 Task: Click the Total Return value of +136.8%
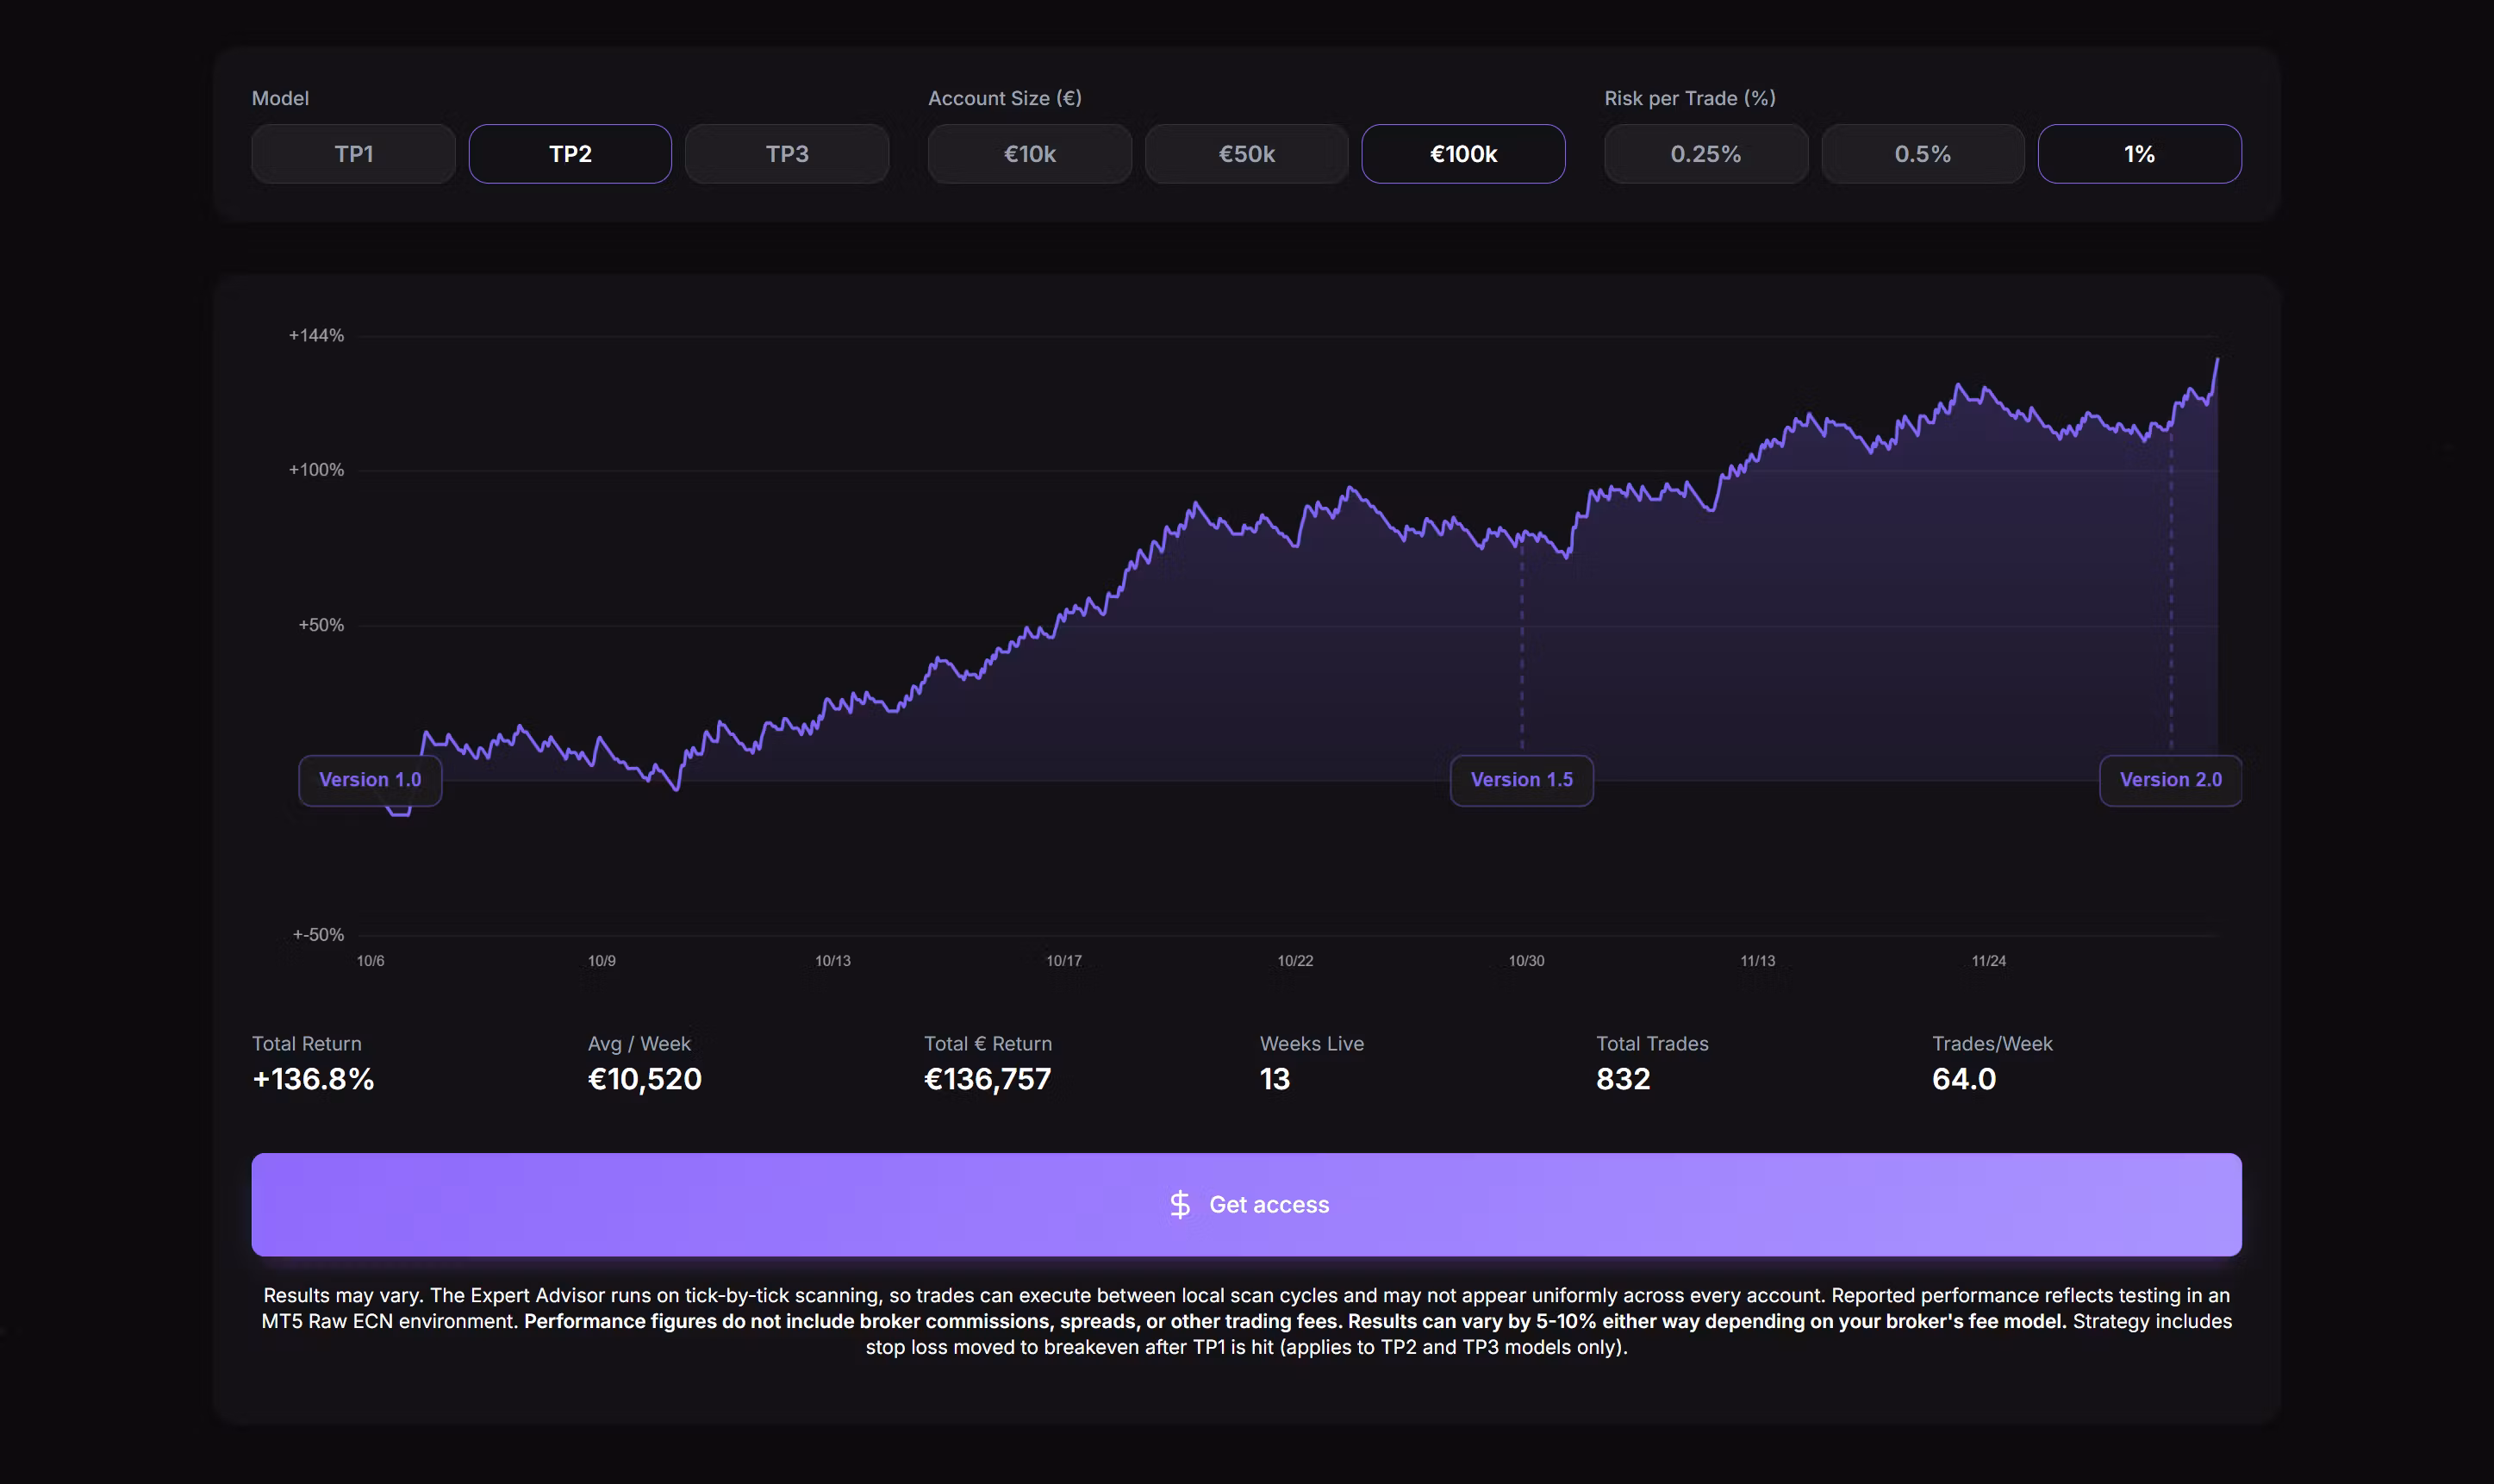click(x=313, y=1079)
